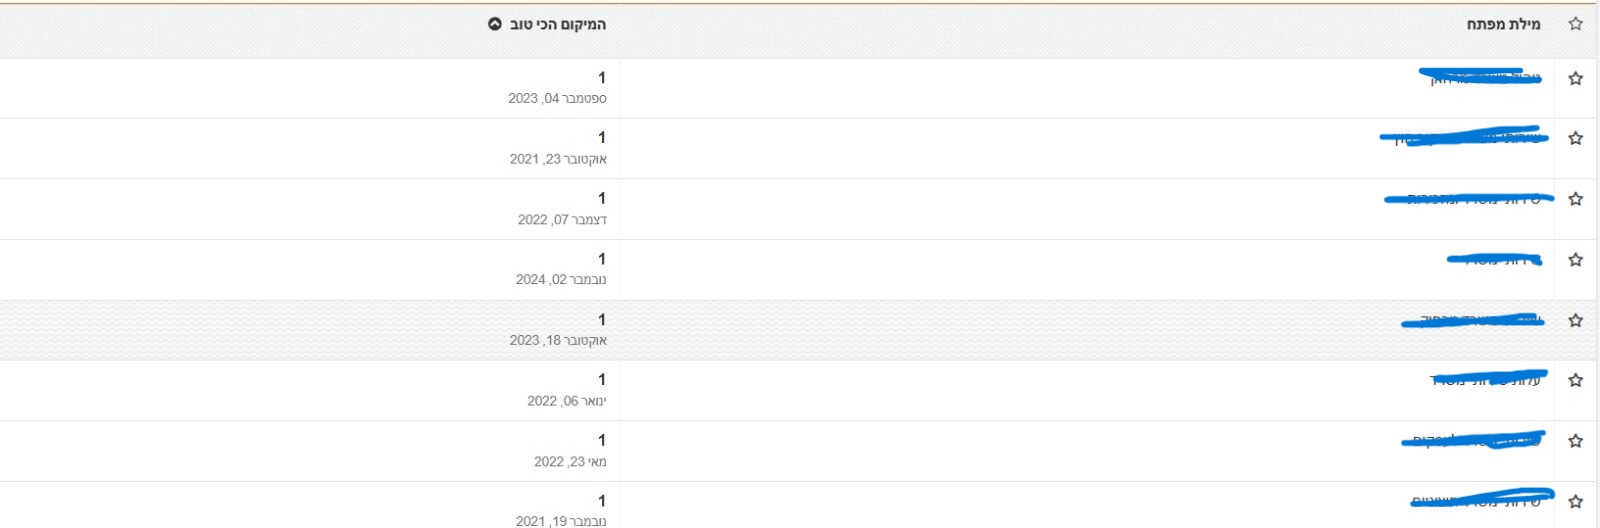Toggle star for highlighted row אוקטובר 18, 2023
1600x528 pixels.
(x=1576, y=320)
